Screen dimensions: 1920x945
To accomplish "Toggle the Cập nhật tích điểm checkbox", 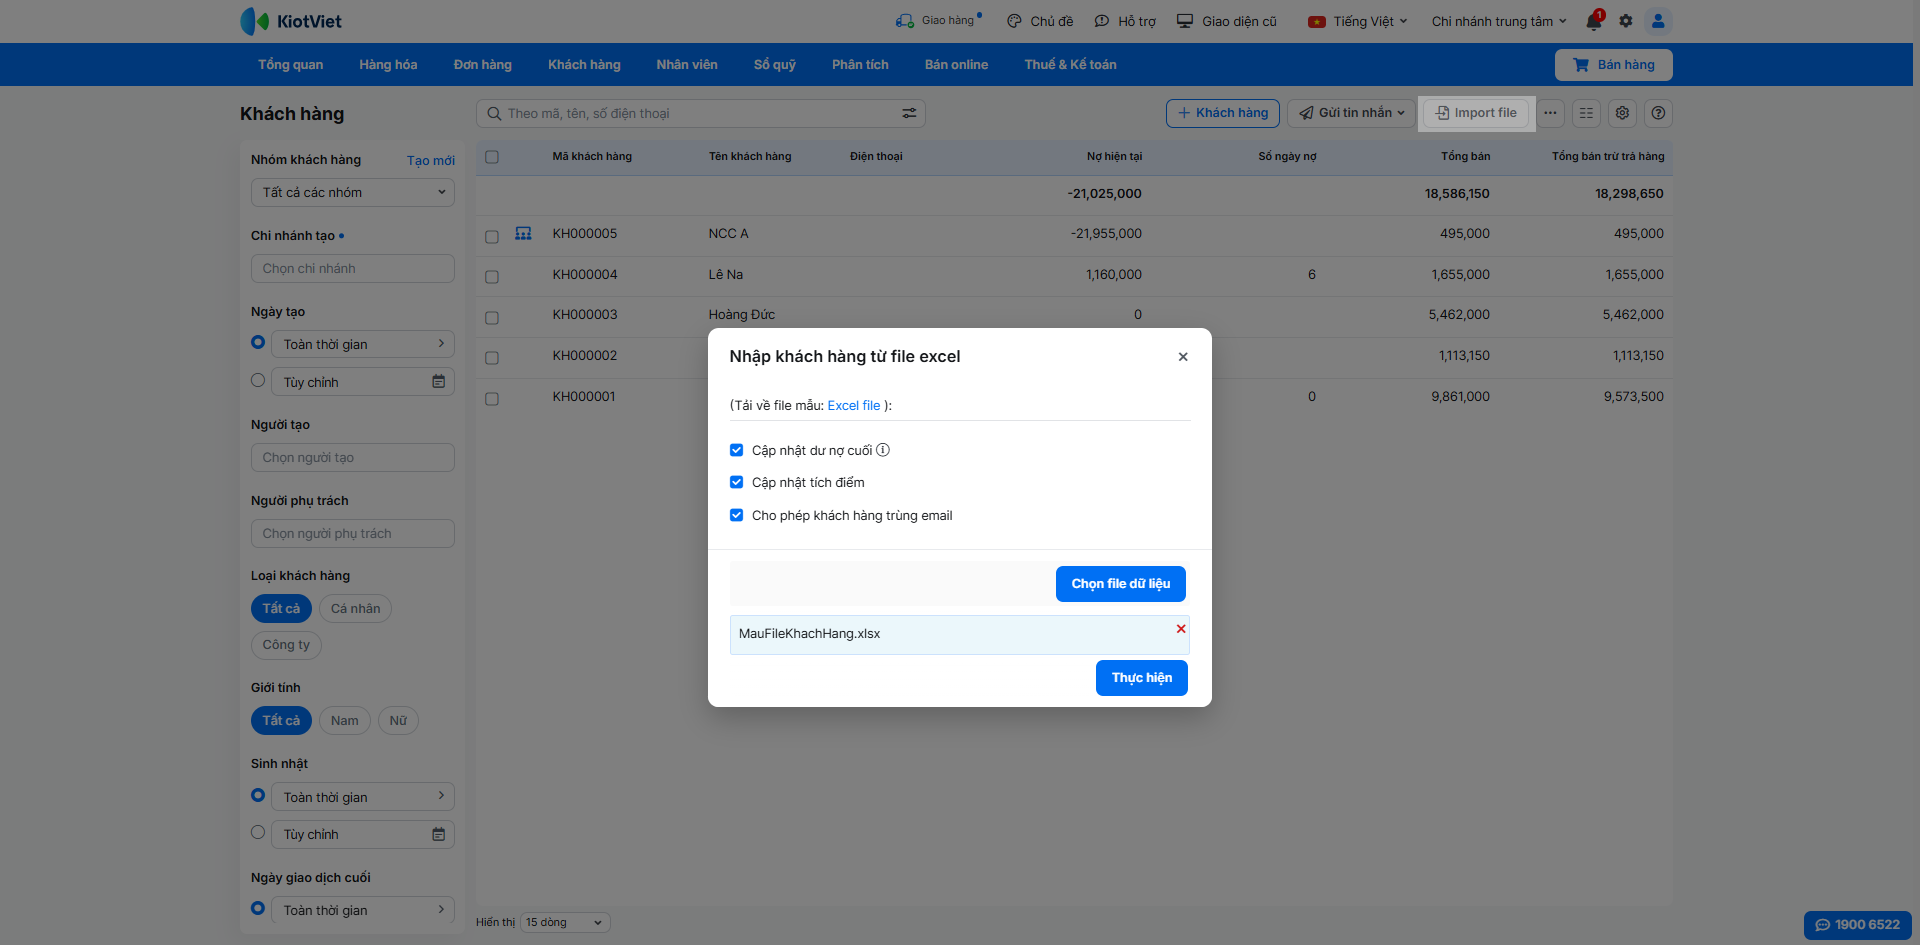I will (737, 482).
